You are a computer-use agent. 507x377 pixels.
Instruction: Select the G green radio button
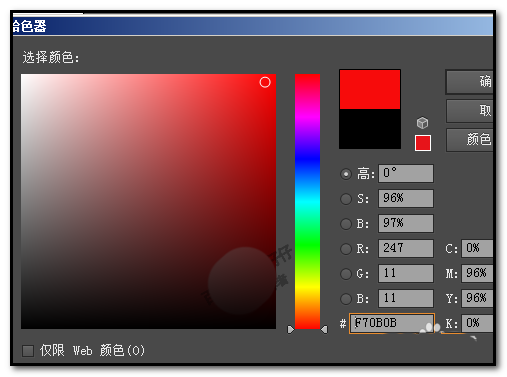(346, 274)
